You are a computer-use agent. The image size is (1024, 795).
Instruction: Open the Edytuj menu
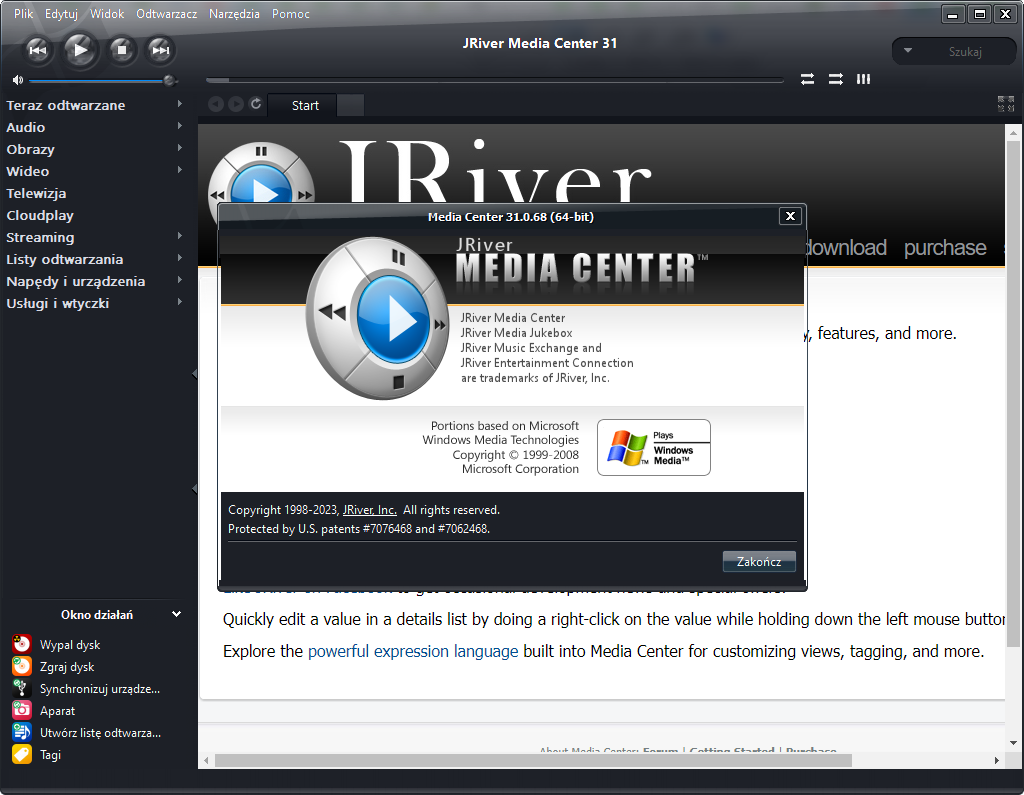coord(61,14)
